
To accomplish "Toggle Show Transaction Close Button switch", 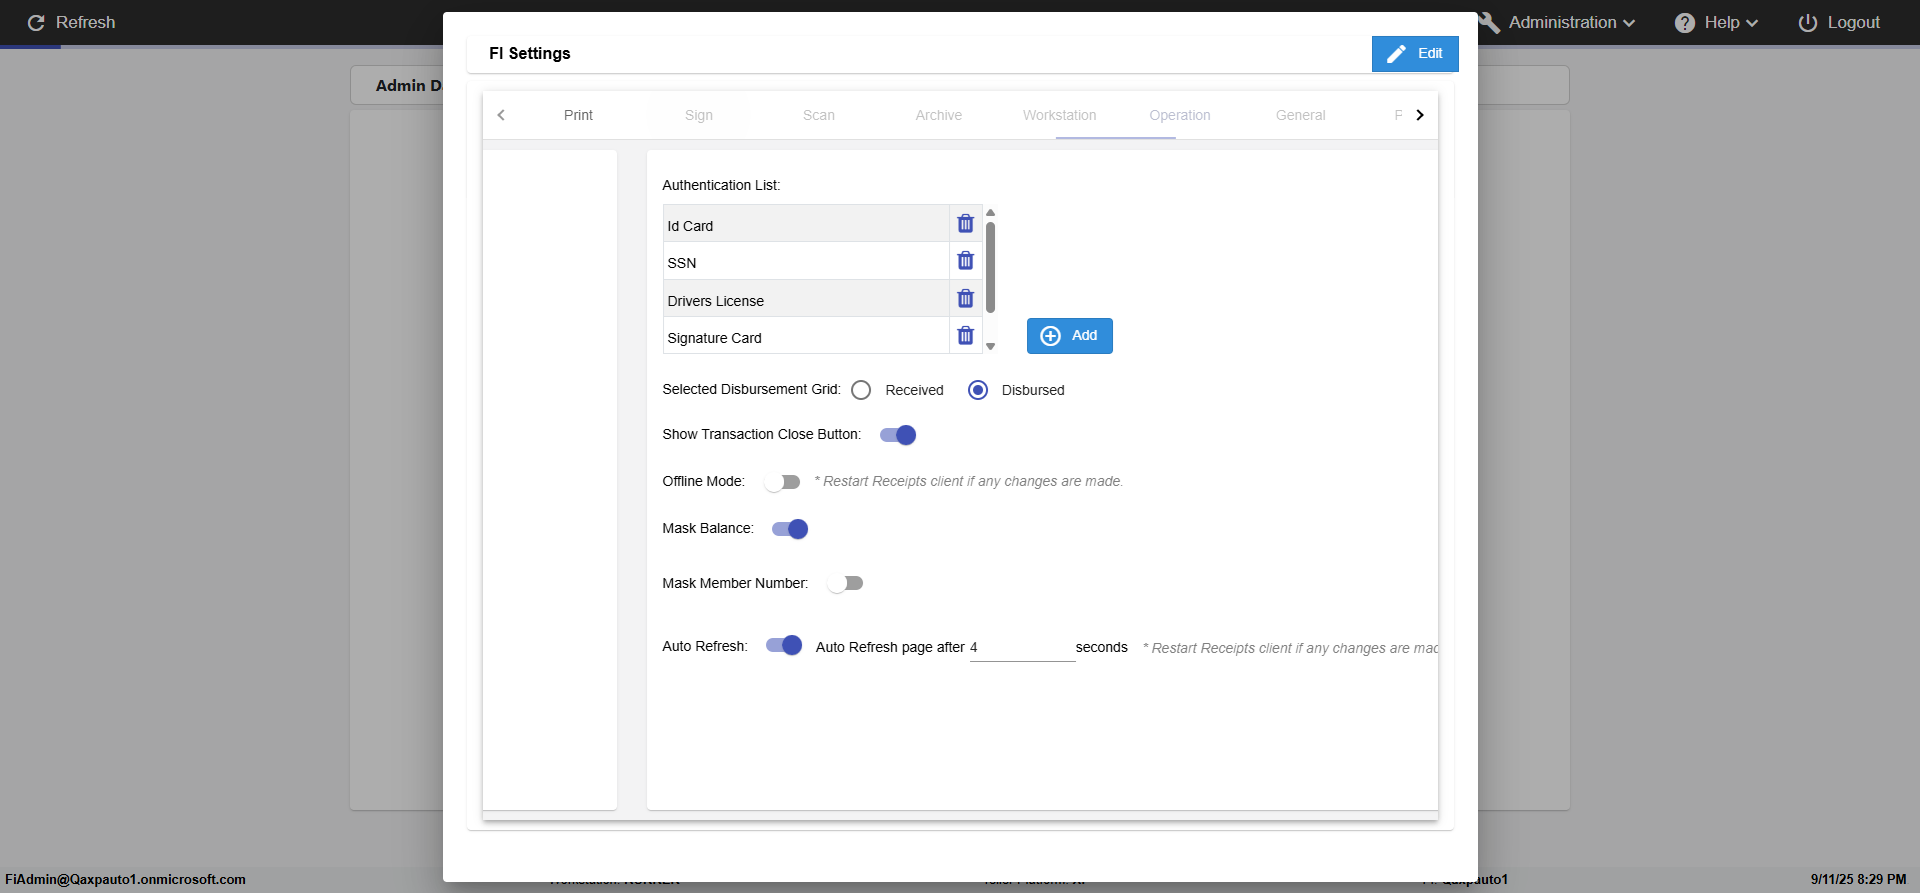I will tap(898, 435).
